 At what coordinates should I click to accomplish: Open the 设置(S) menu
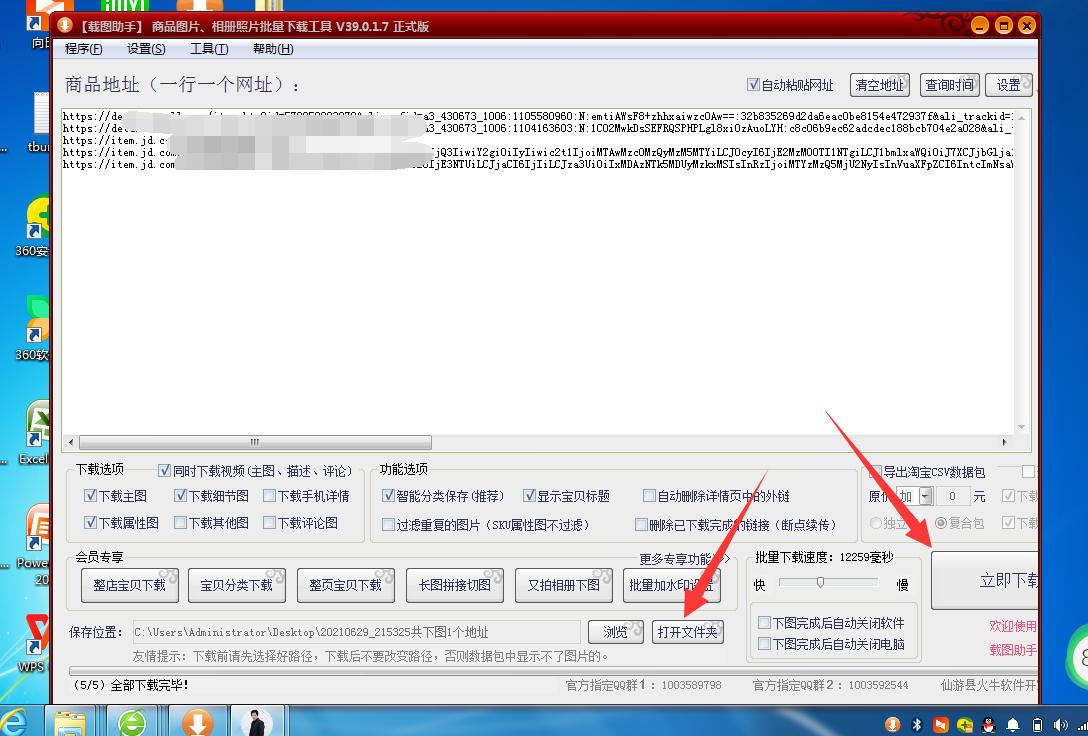tap(146, 48)
